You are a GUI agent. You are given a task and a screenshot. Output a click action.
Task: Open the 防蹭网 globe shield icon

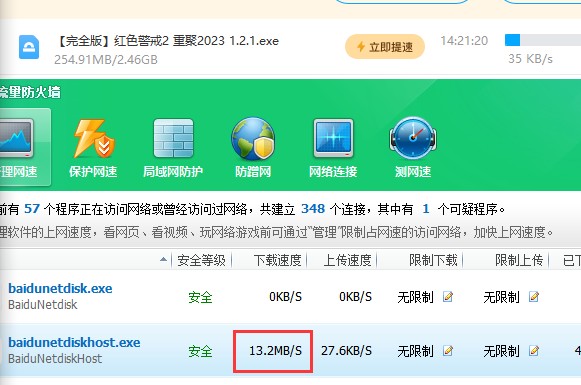tap(253, 139)
